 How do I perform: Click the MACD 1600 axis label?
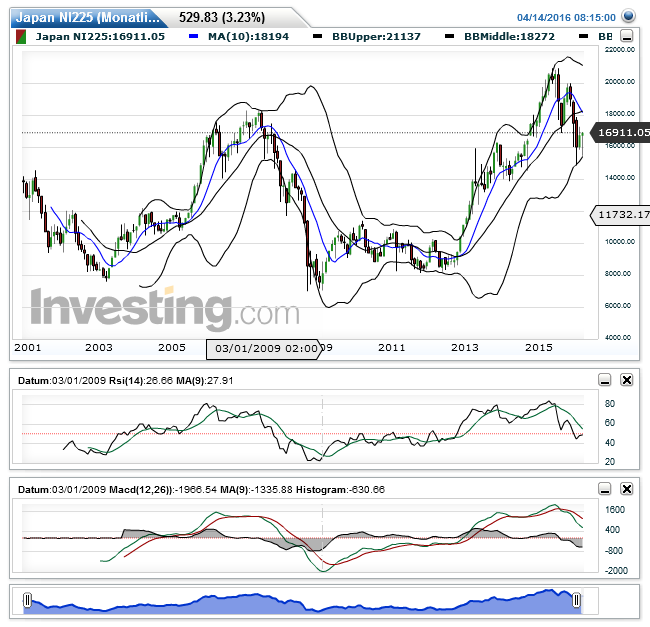click(615, 510)
